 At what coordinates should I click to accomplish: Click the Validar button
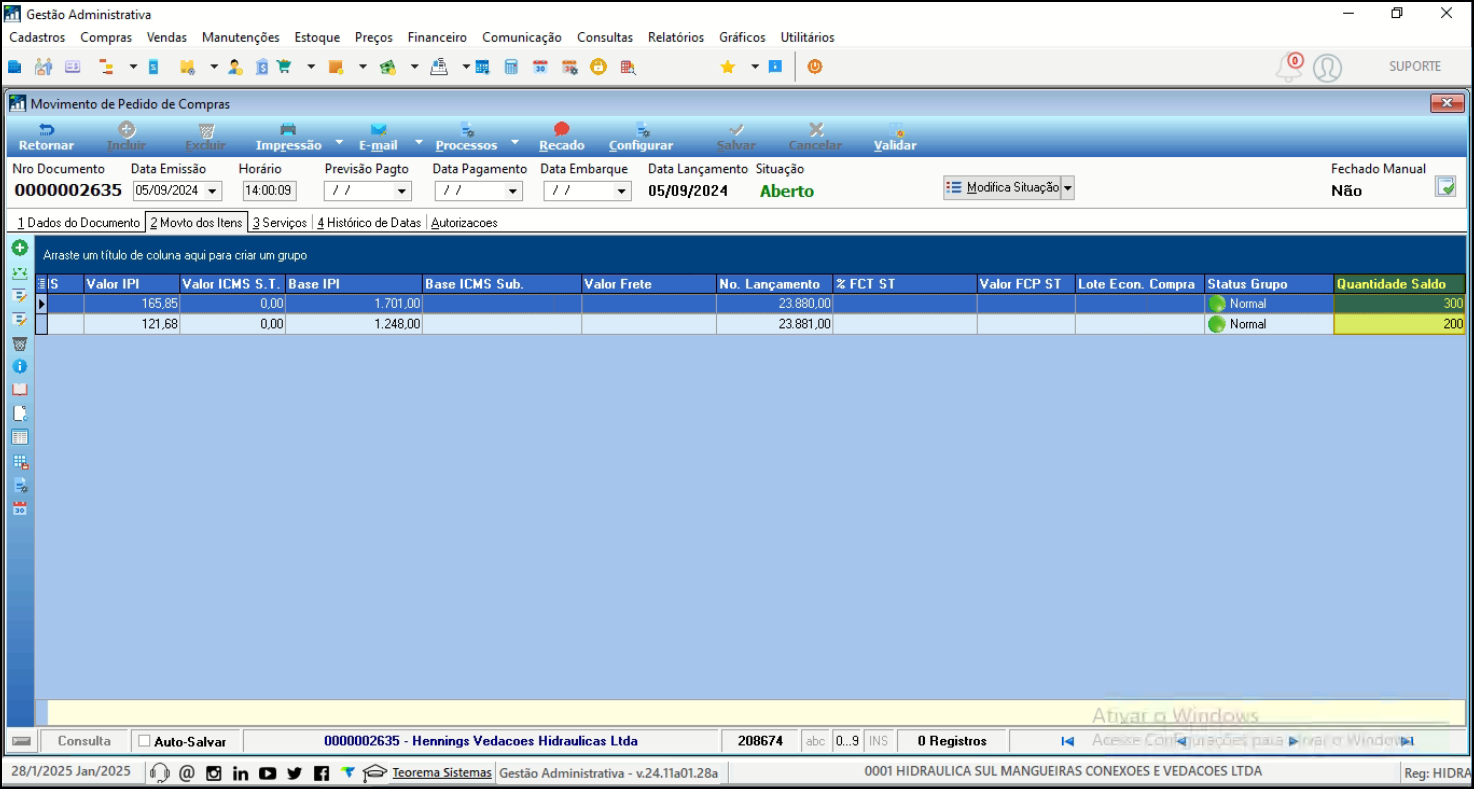tap(895, 137)
